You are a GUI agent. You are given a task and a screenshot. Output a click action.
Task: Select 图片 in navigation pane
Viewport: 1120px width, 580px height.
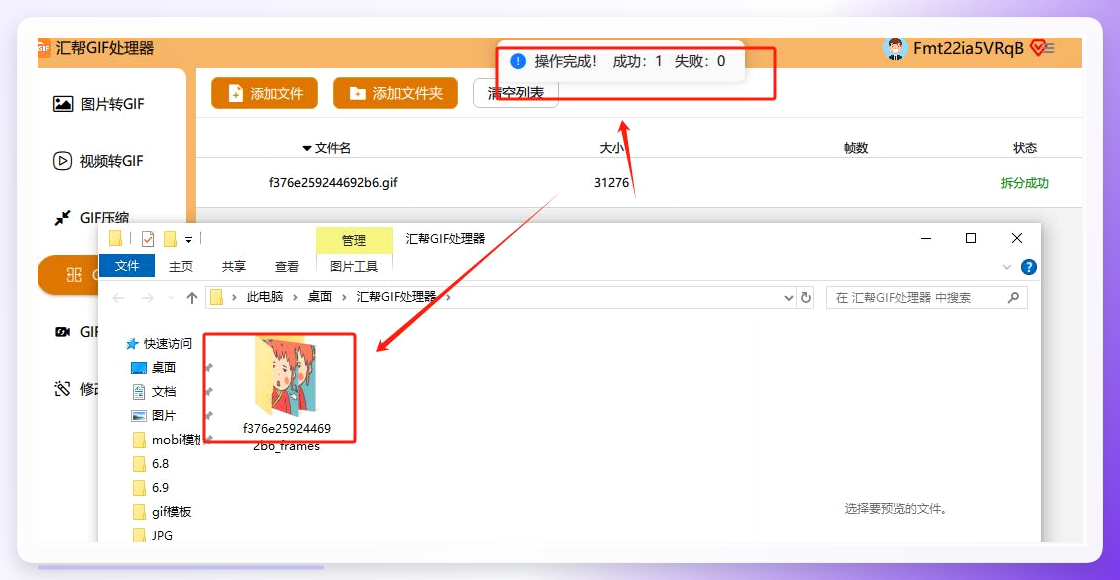coord(153,416)
